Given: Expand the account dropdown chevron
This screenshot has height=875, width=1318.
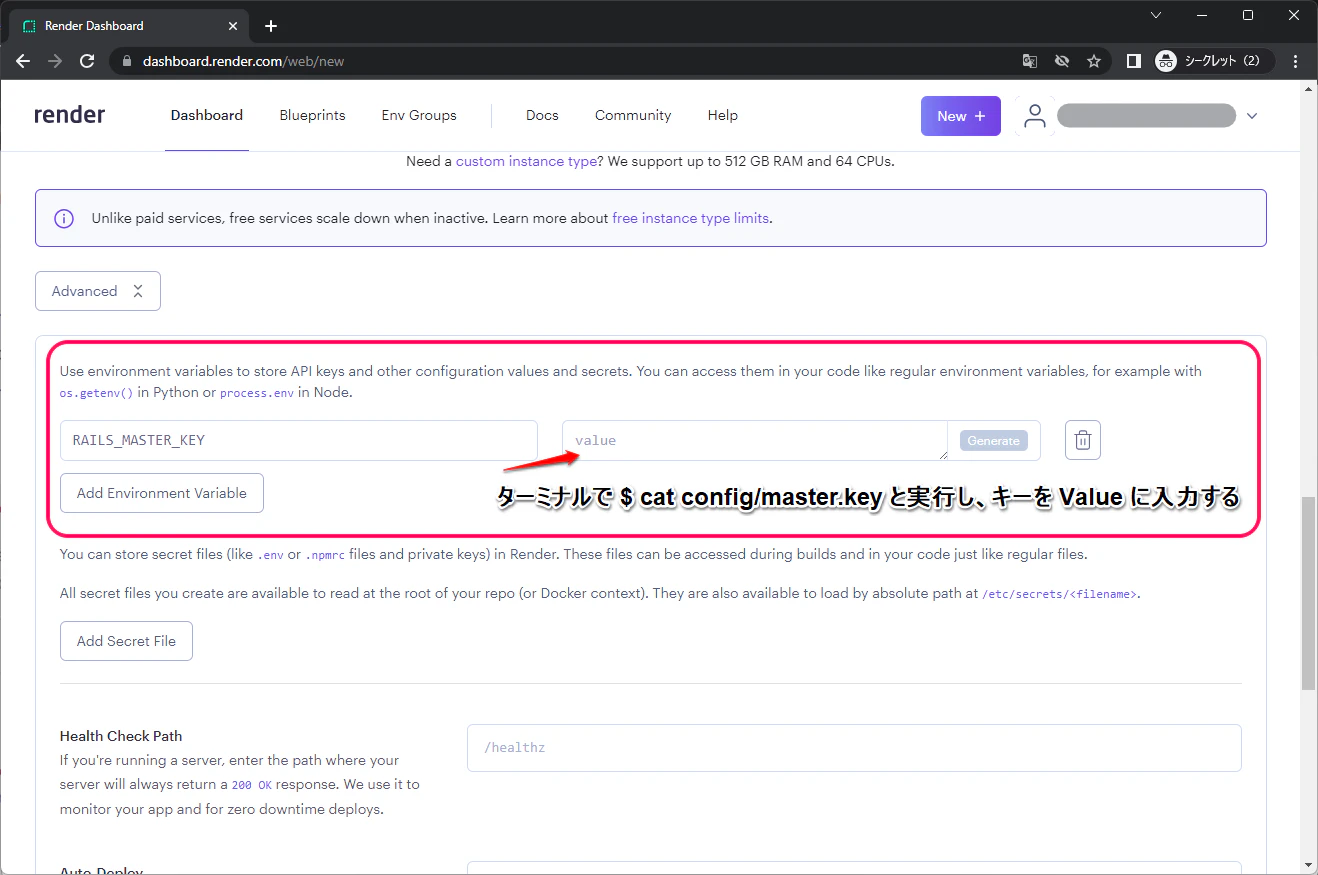Looking at the screenshot, I should (1252, 116).
